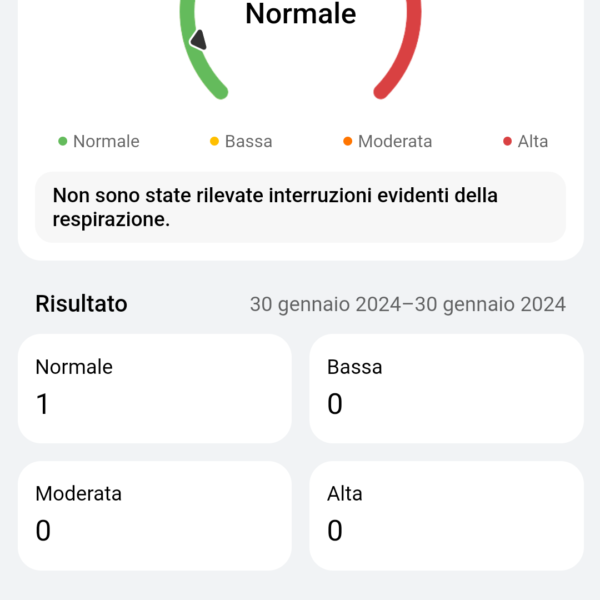Open the Moderata result card
The width and height of the screenshot is (600, 600).
(155, 515)
